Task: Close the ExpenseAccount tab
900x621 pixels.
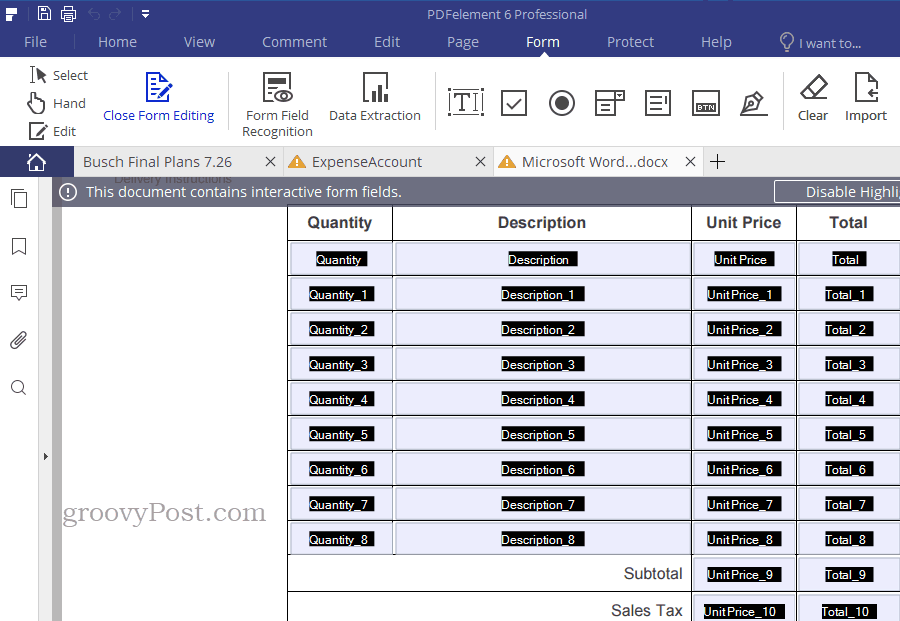Action: [480, 162]
